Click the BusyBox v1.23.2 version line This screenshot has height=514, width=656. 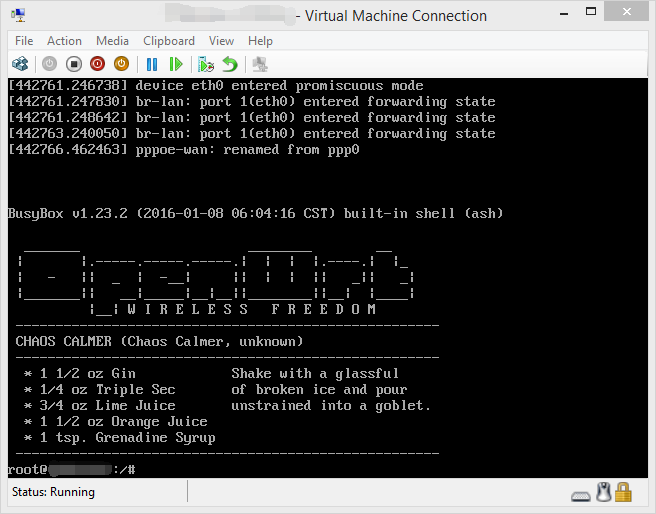coord(255,213)
